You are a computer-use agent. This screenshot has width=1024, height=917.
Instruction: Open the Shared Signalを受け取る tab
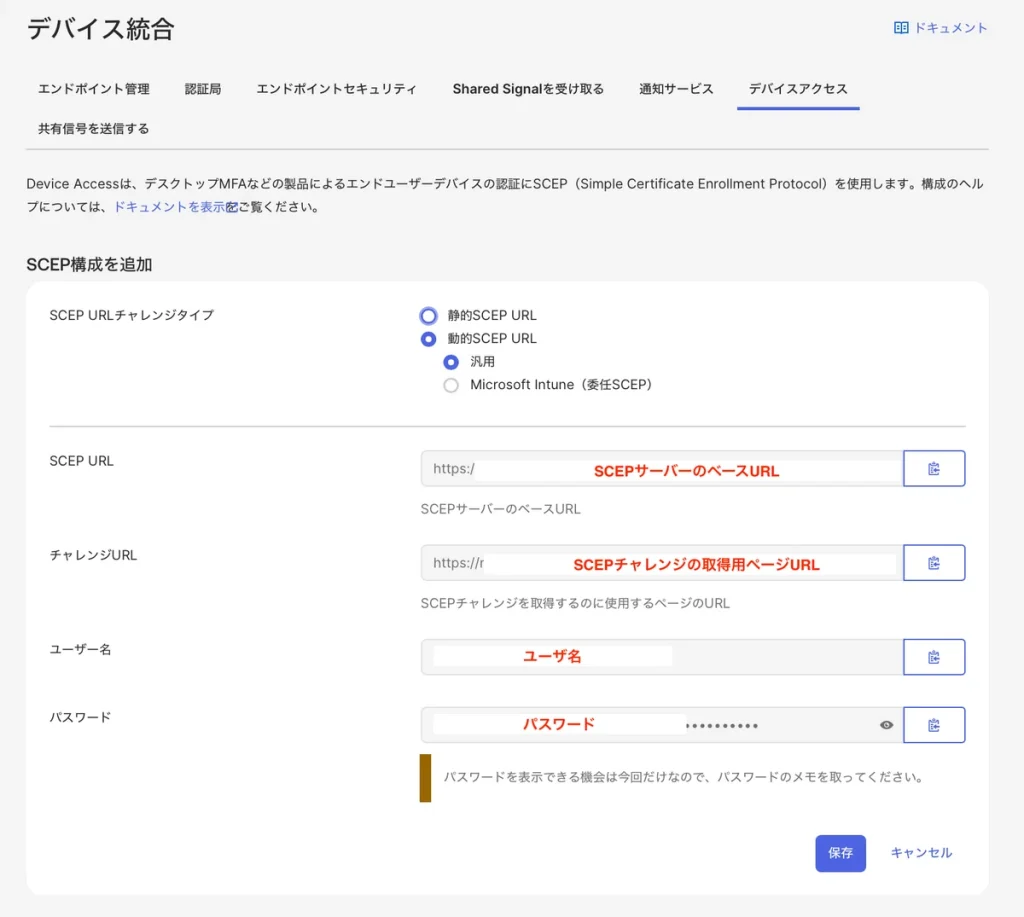[x=528, y=89]
